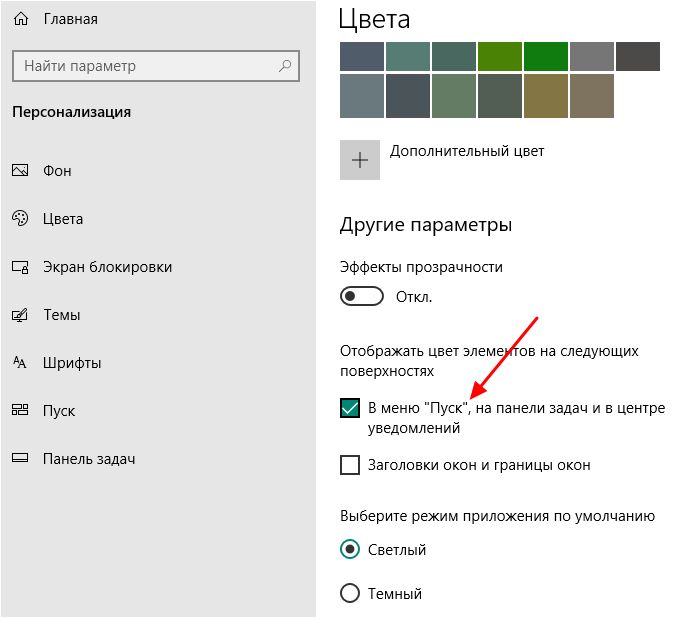Click the plus Дополнительный цвет button

(x=360, y=160)
